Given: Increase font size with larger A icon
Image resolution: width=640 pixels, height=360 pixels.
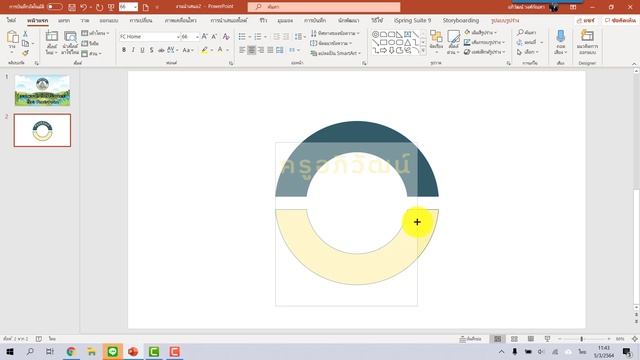Looking at the screenshot, I should [204, 37].
